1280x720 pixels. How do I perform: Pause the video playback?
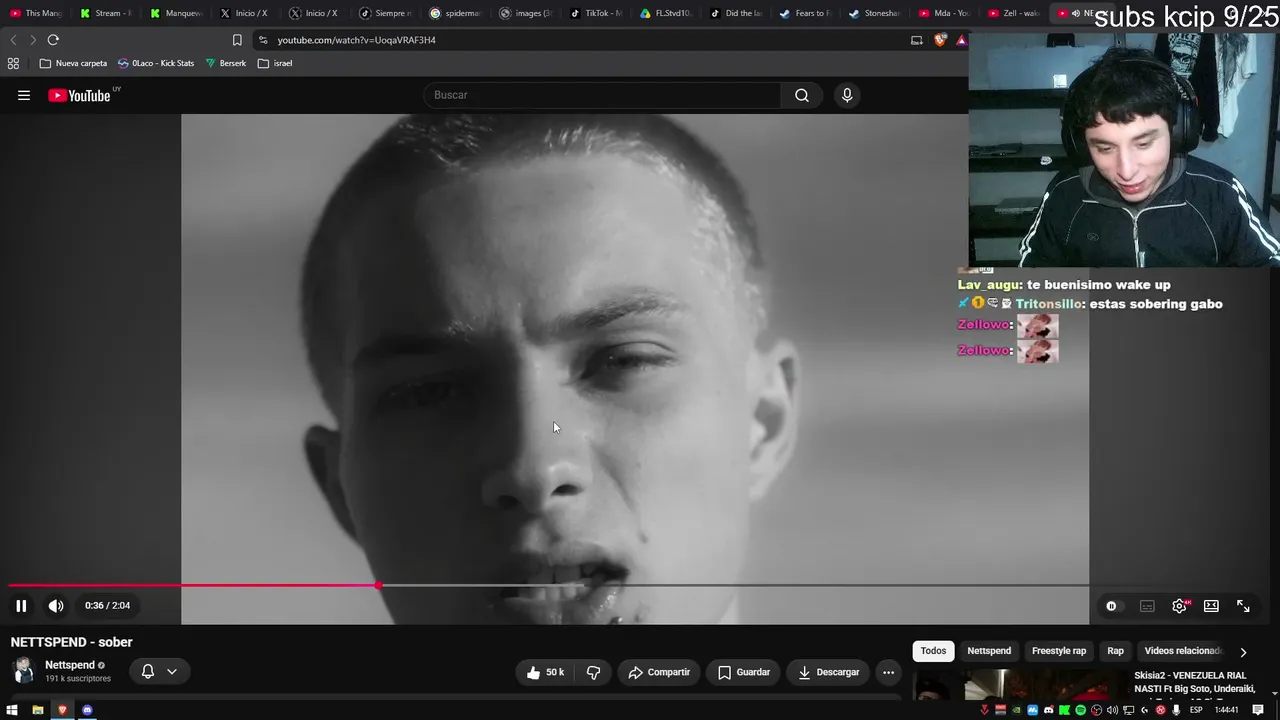coord(21,605)
